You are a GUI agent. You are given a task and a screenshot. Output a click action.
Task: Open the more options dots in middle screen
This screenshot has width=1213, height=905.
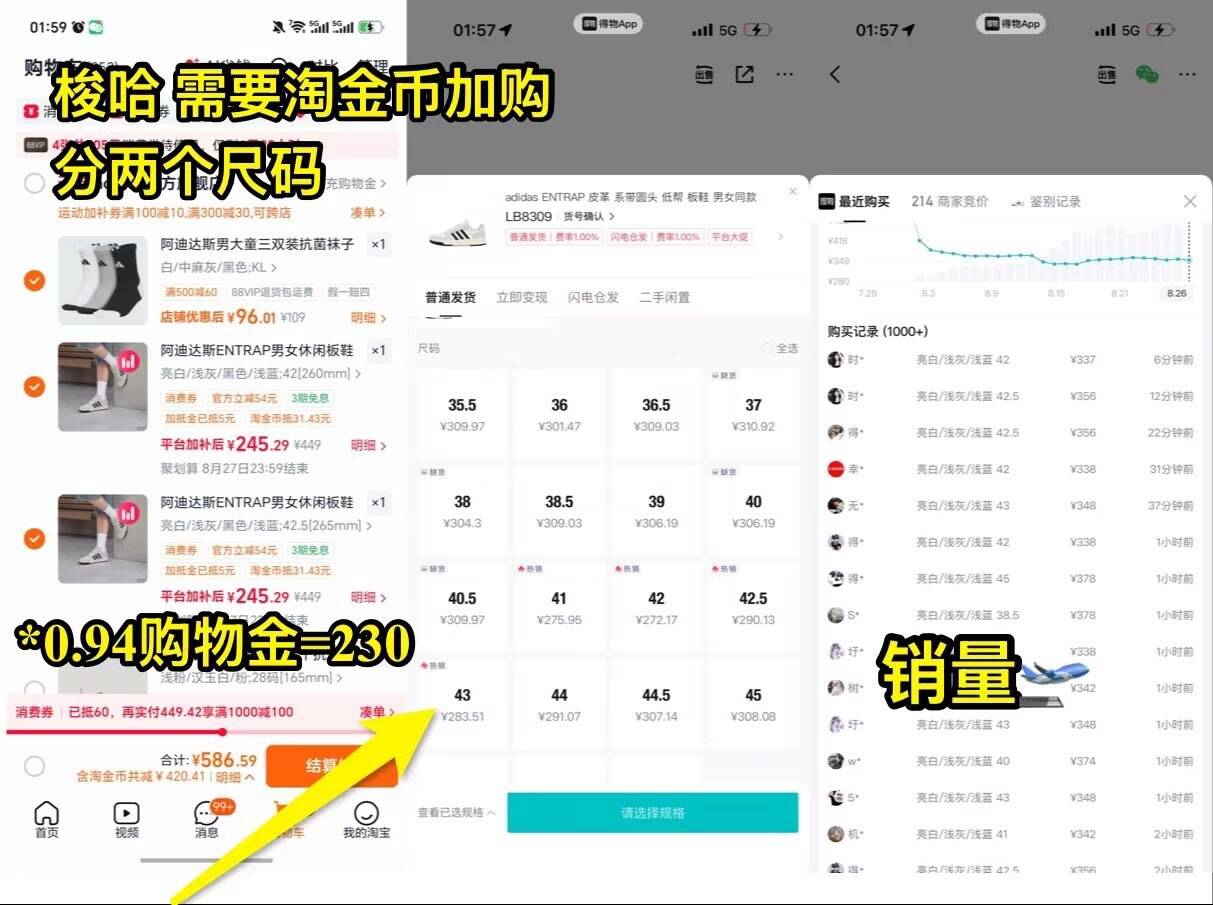[784, 74]
